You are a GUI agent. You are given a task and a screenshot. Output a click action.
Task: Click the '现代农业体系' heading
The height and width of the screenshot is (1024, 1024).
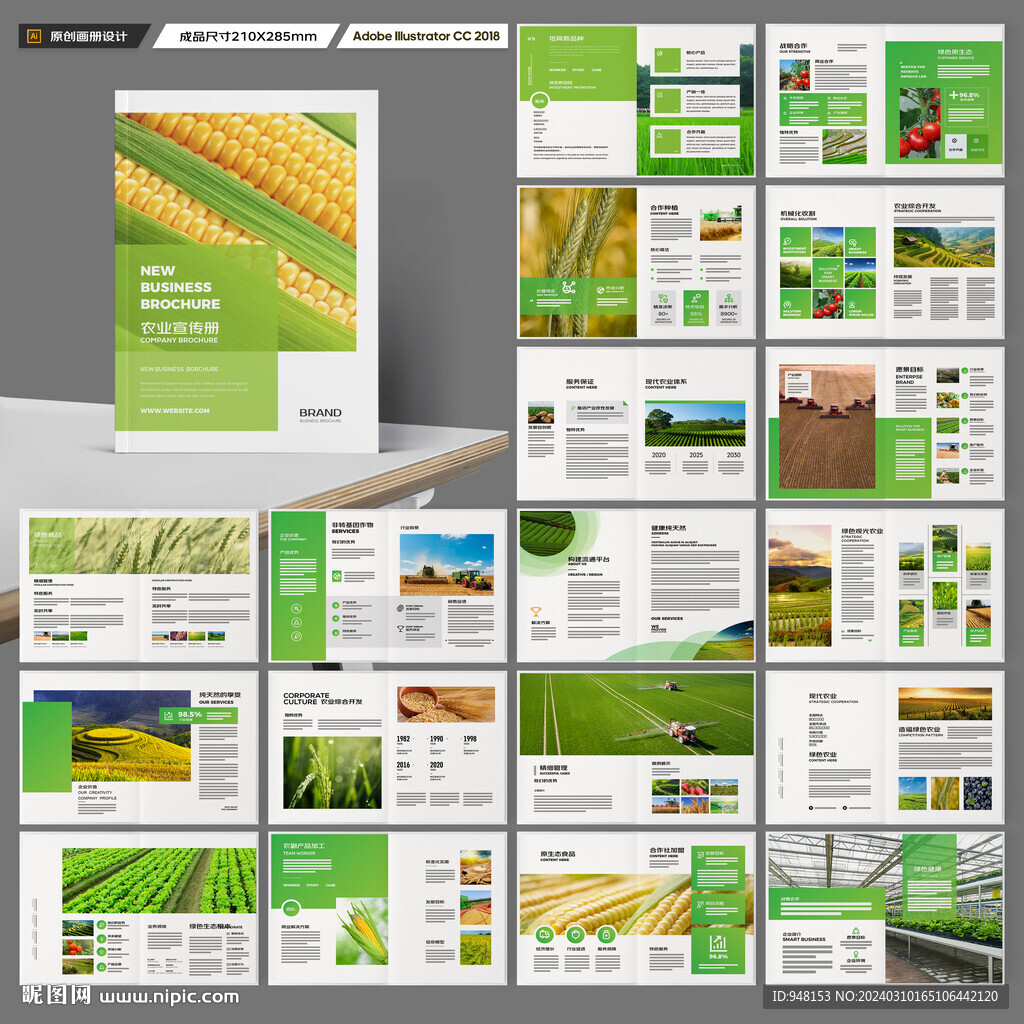666,381
